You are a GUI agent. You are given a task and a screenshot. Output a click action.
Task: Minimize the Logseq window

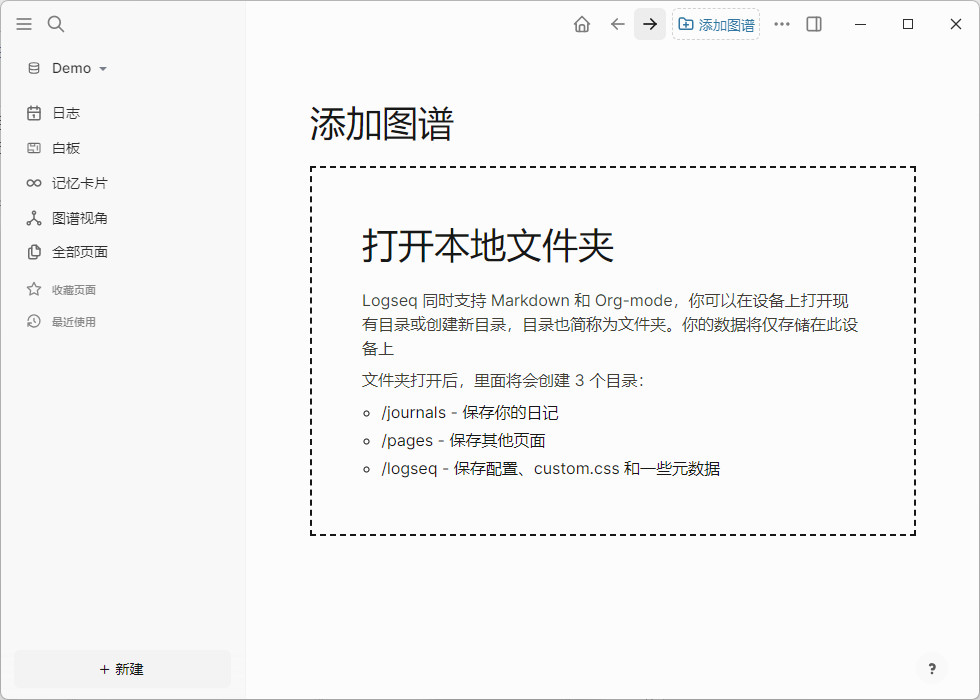(861, 24)
